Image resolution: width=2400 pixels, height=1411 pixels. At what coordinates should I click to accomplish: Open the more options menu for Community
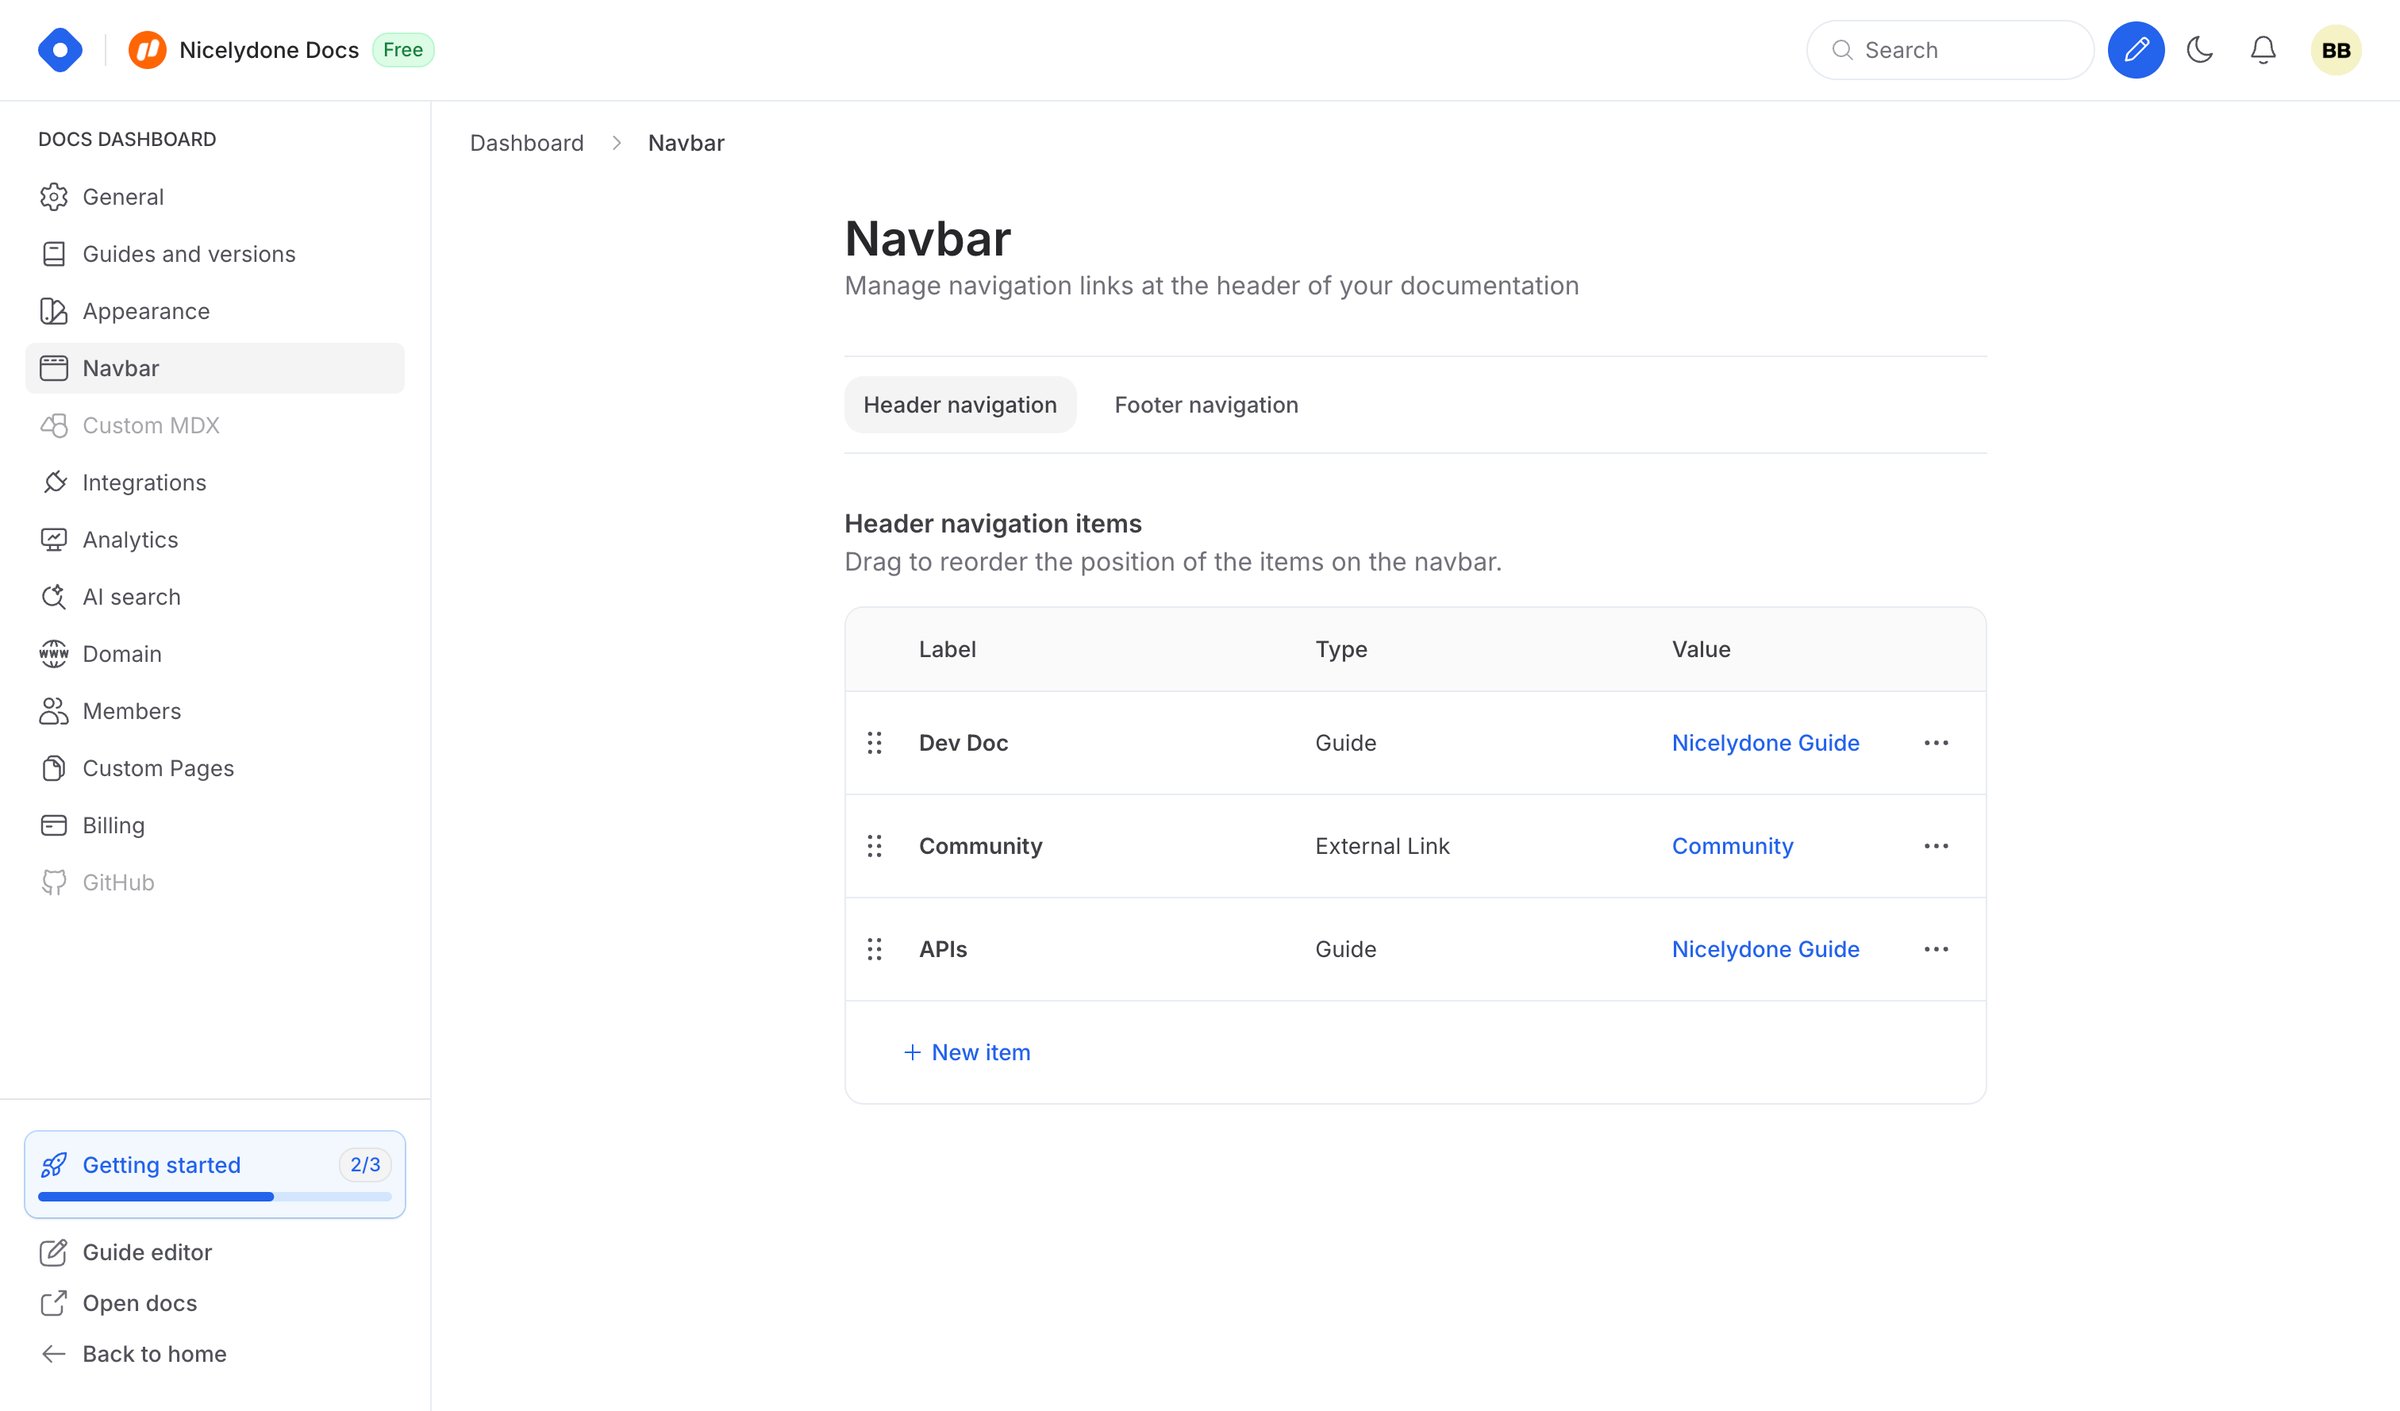1936,846
